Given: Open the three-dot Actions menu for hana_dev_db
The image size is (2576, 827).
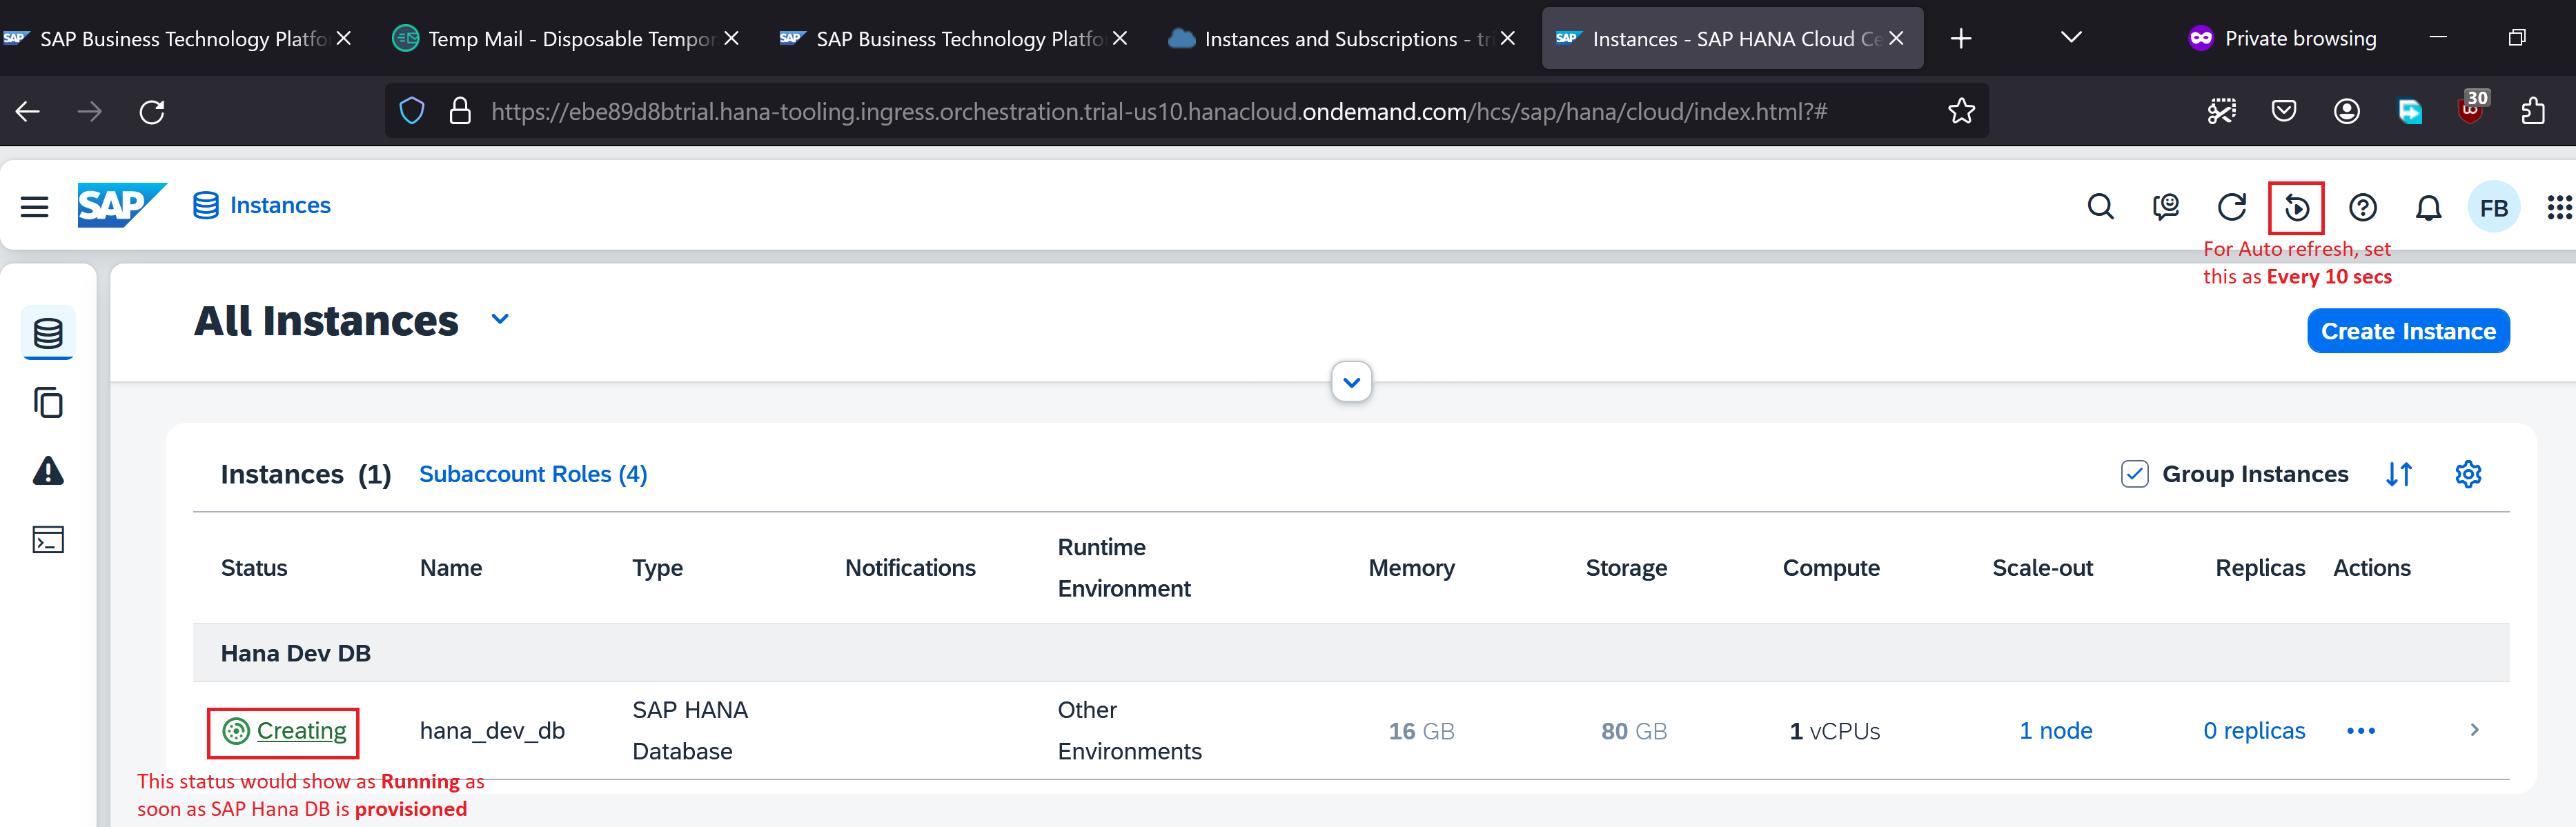Looking at the screenshot, I should pyautogui.click(x=2360, y=731).
